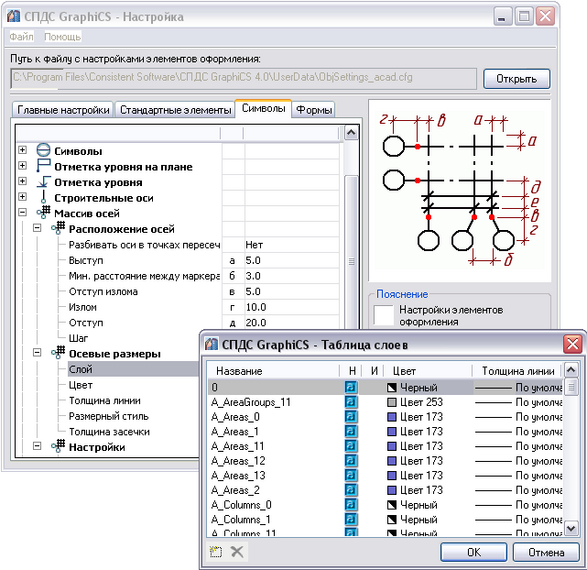Collapse the Осевые размеры node
This screenshot has width=587, height=570.
click(37, 353)
